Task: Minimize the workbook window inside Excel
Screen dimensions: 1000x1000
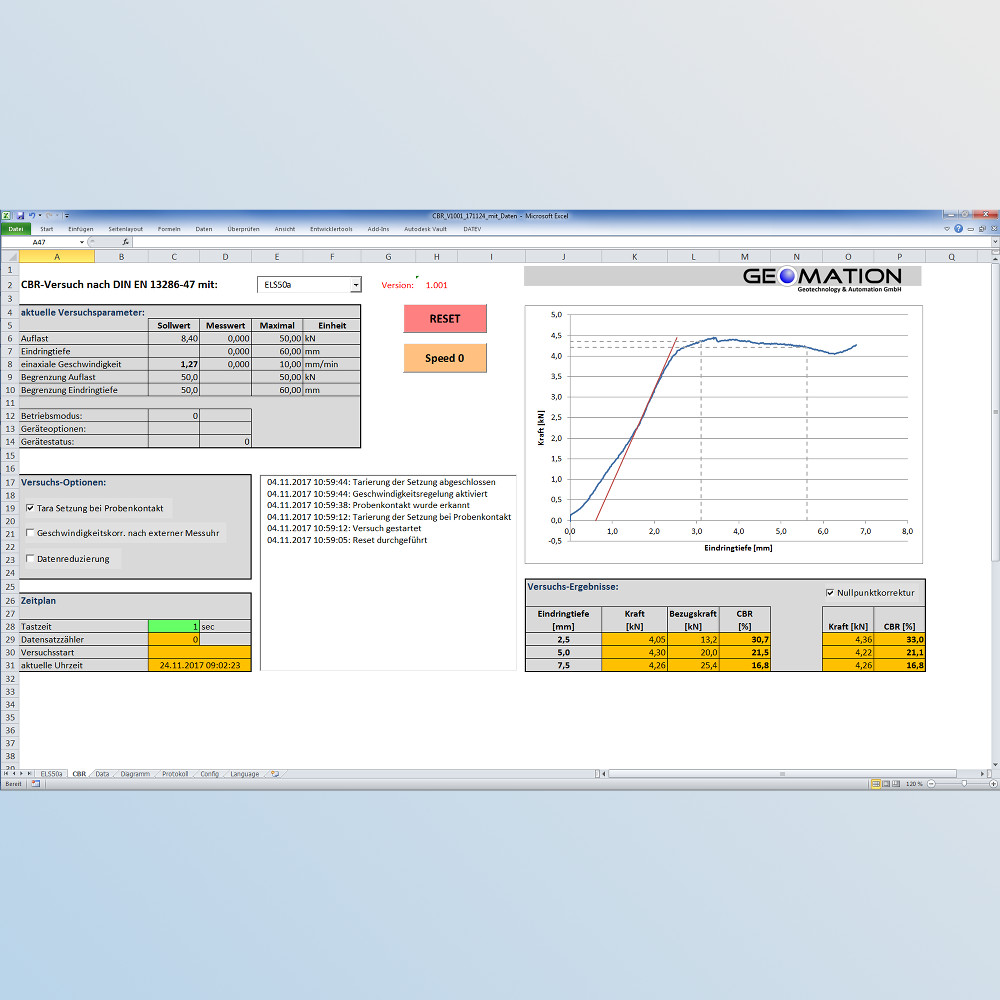Action: point(971,228)
